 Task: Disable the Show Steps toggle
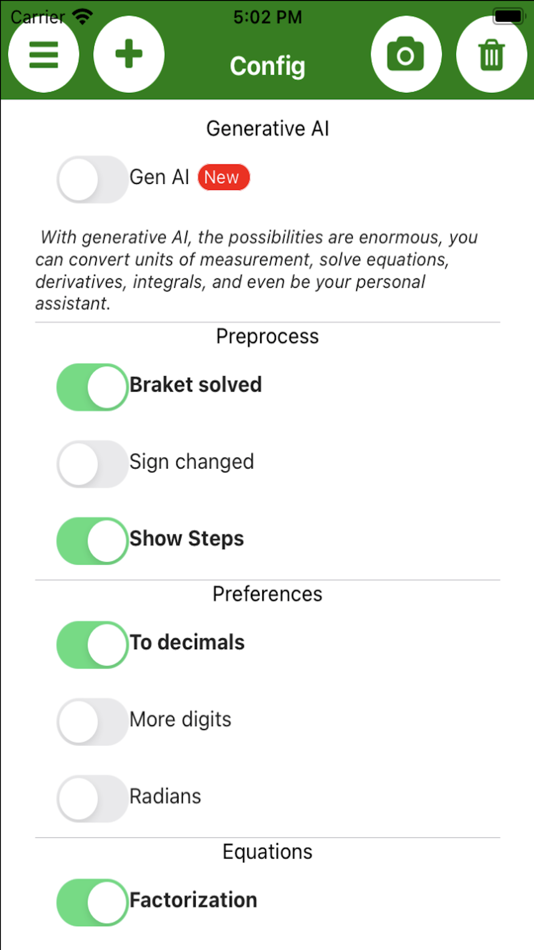(93, 541)
